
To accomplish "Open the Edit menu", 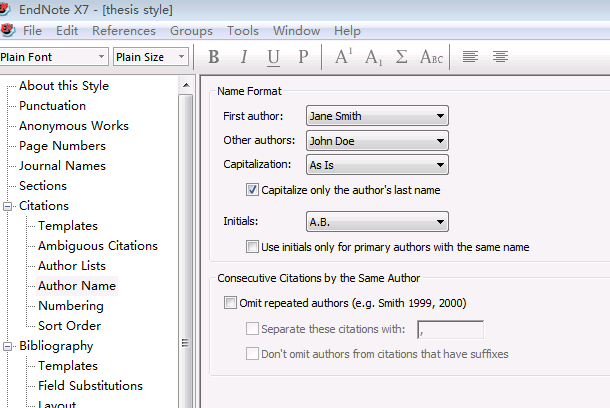I will pyautogui.click(x=67, y=31).
